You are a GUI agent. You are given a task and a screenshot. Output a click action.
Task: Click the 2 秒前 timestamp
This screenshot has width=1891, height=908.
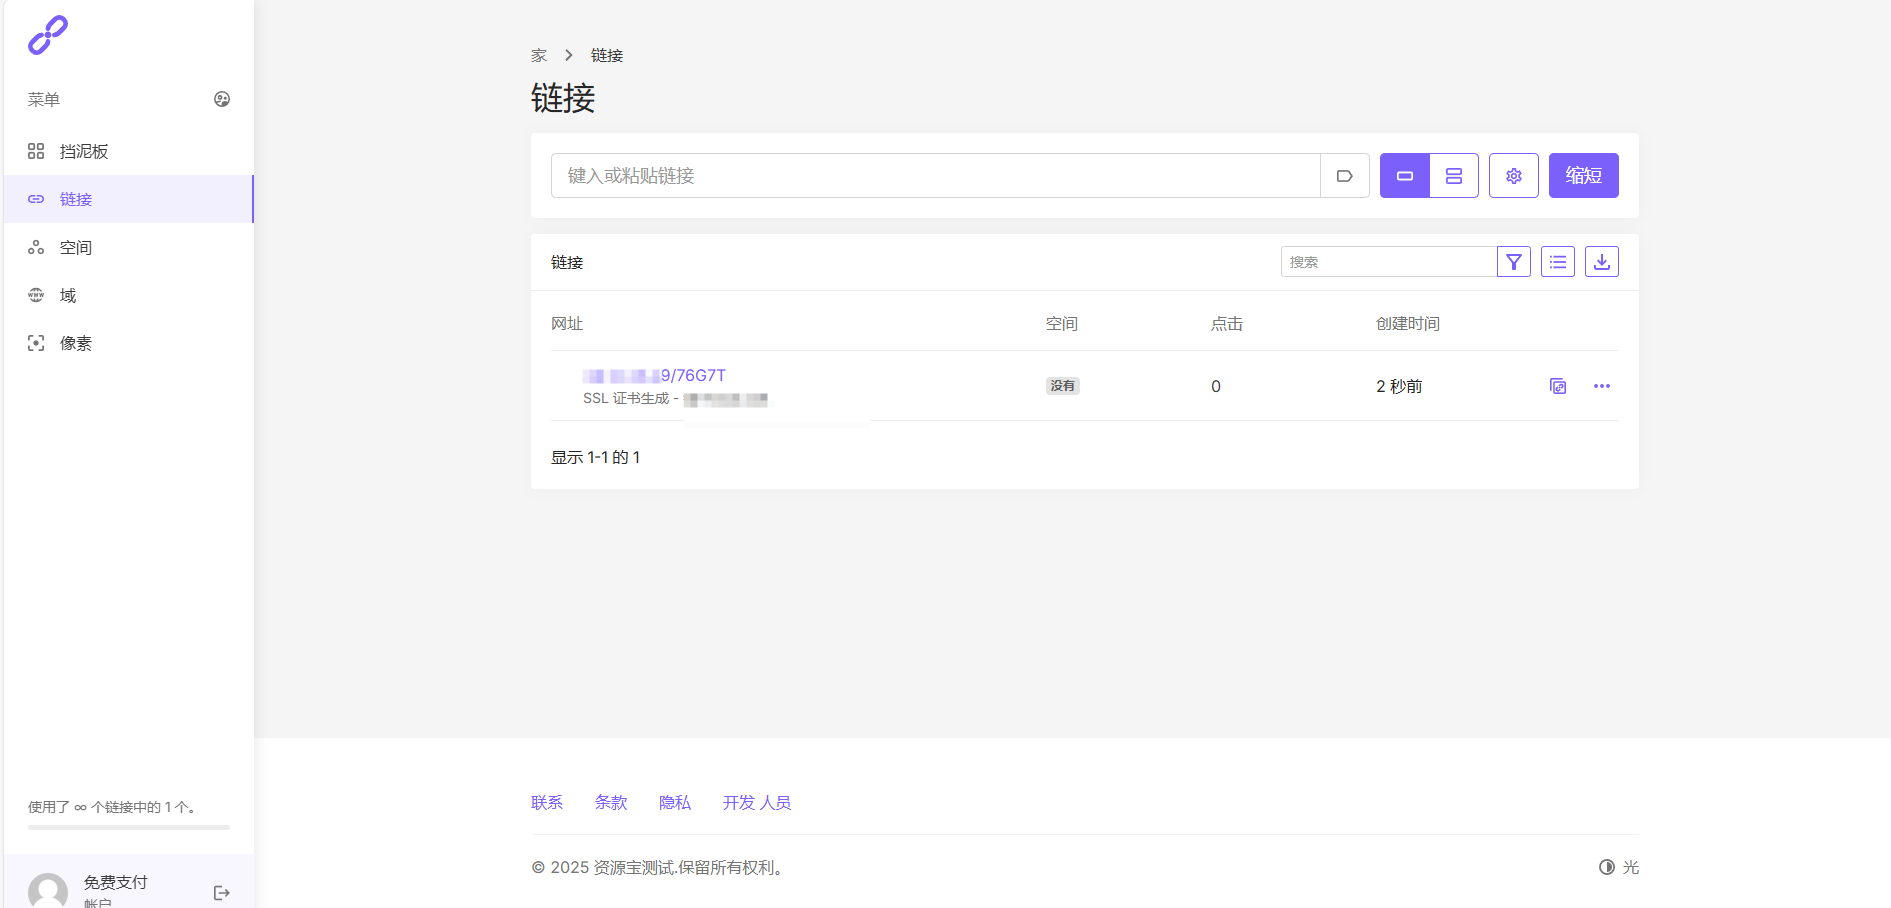coord(1399,386)
